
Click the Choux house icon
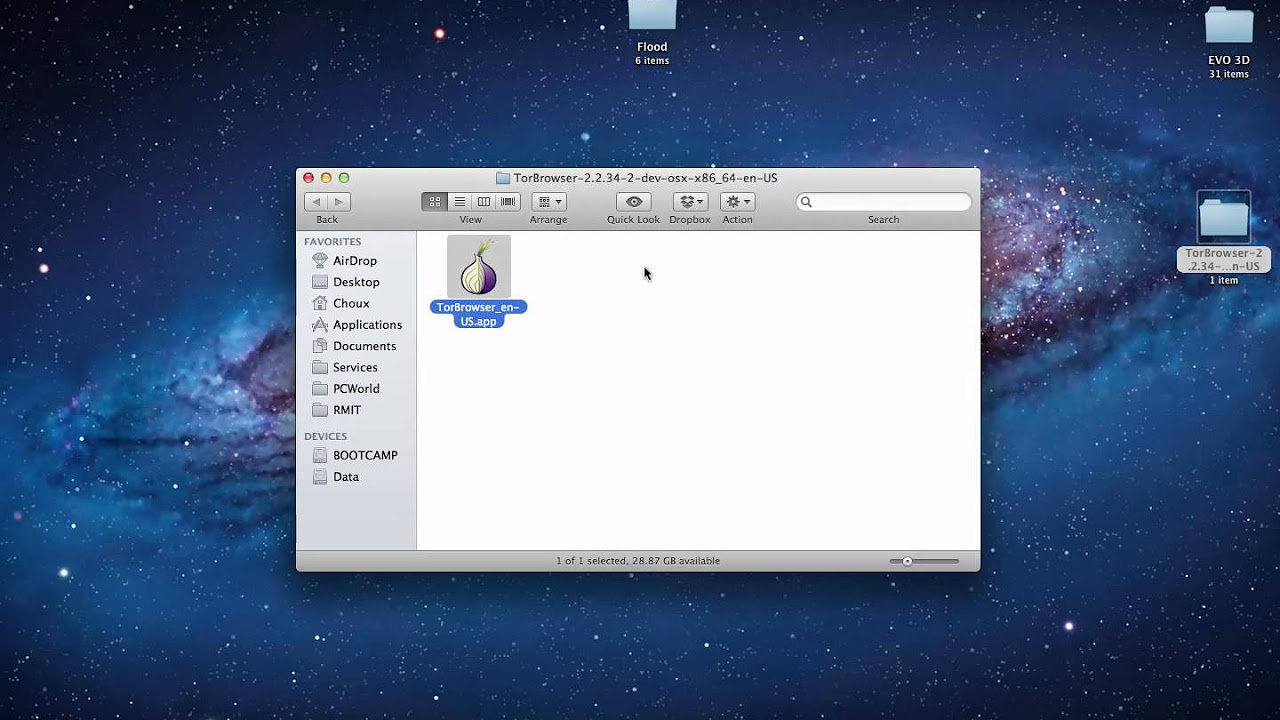point(320,303)
